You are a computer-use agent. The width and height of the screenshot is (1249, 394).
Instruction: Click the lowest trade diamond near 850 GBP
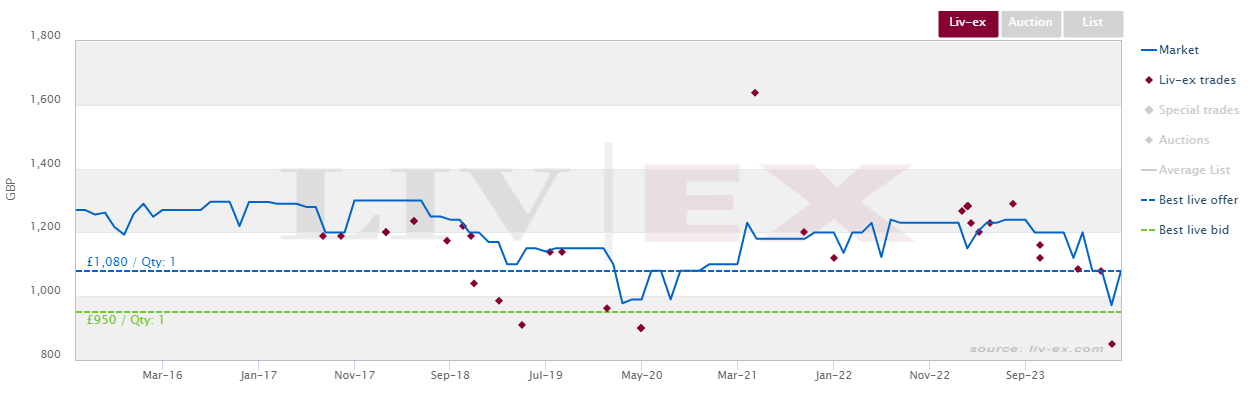coord(1112,344)
